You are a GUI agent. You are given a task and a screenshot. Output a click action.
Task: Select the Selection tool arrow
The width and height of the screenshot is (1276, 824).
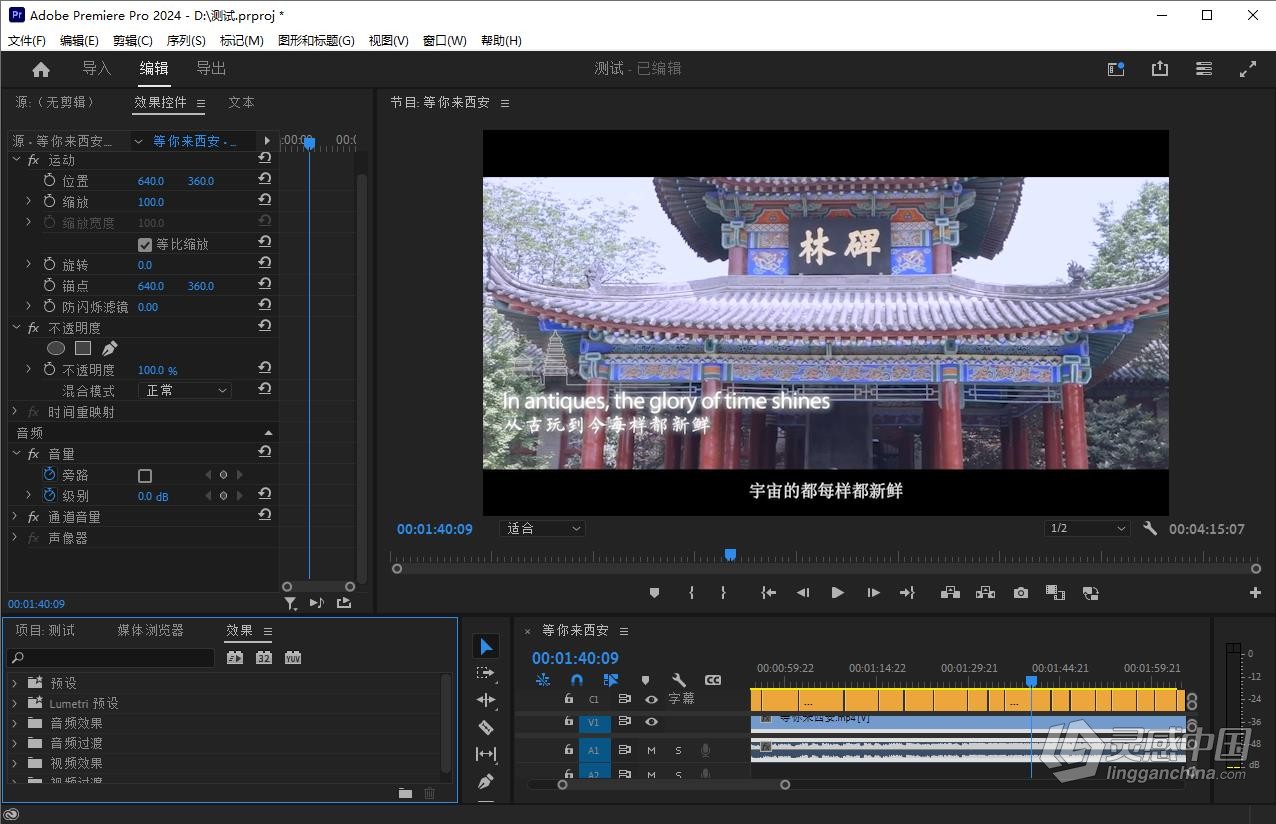click(486, 647)
